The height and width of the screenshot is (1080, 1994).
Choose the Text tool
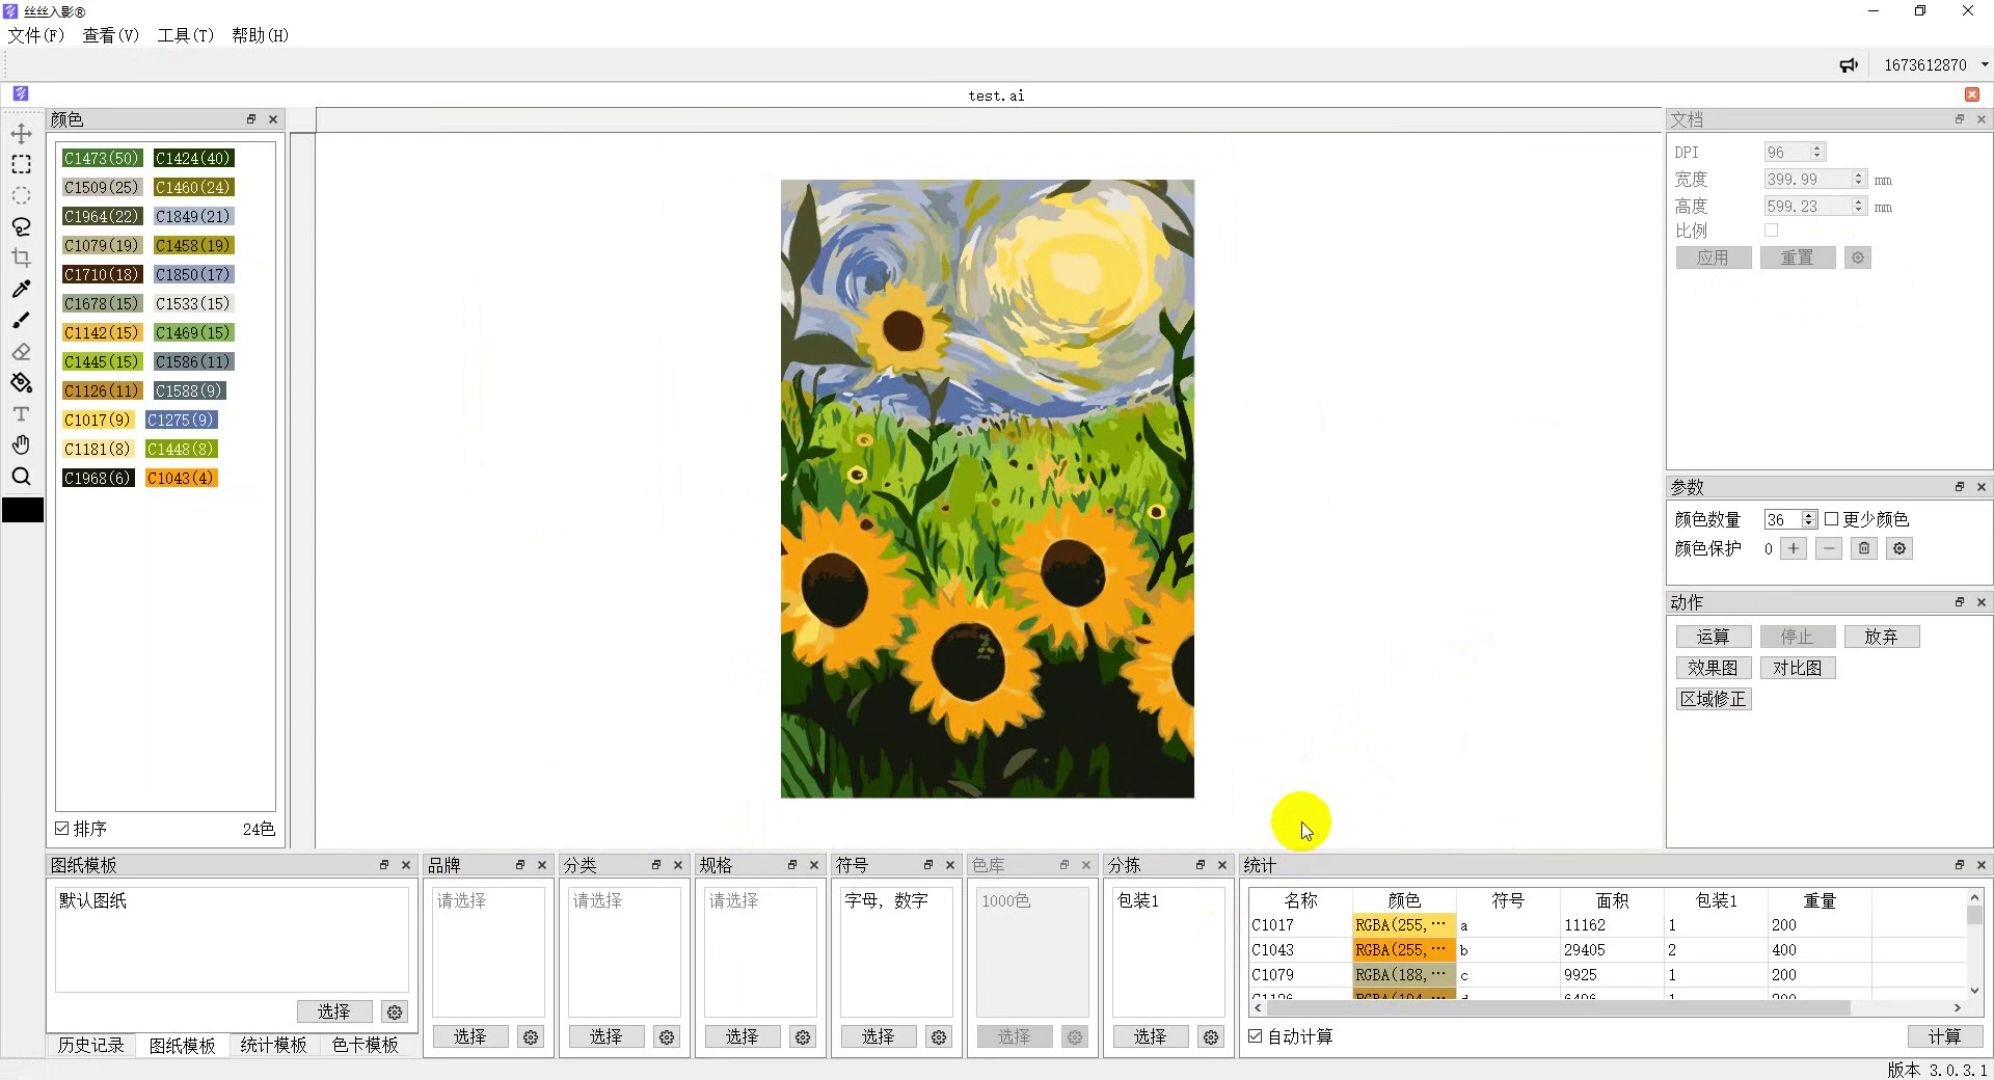click(x=21, y=413)
